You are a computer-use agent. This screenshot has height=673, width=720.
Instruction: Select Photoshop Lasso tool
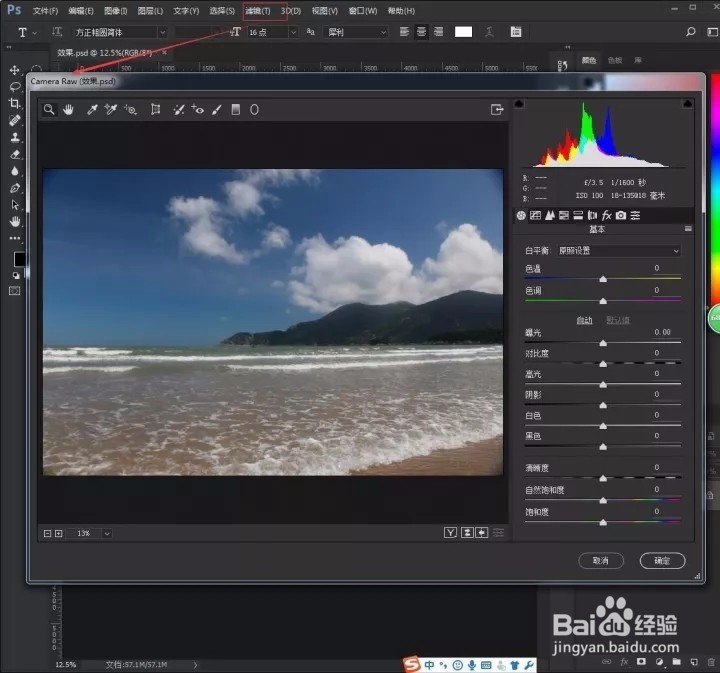15,87
